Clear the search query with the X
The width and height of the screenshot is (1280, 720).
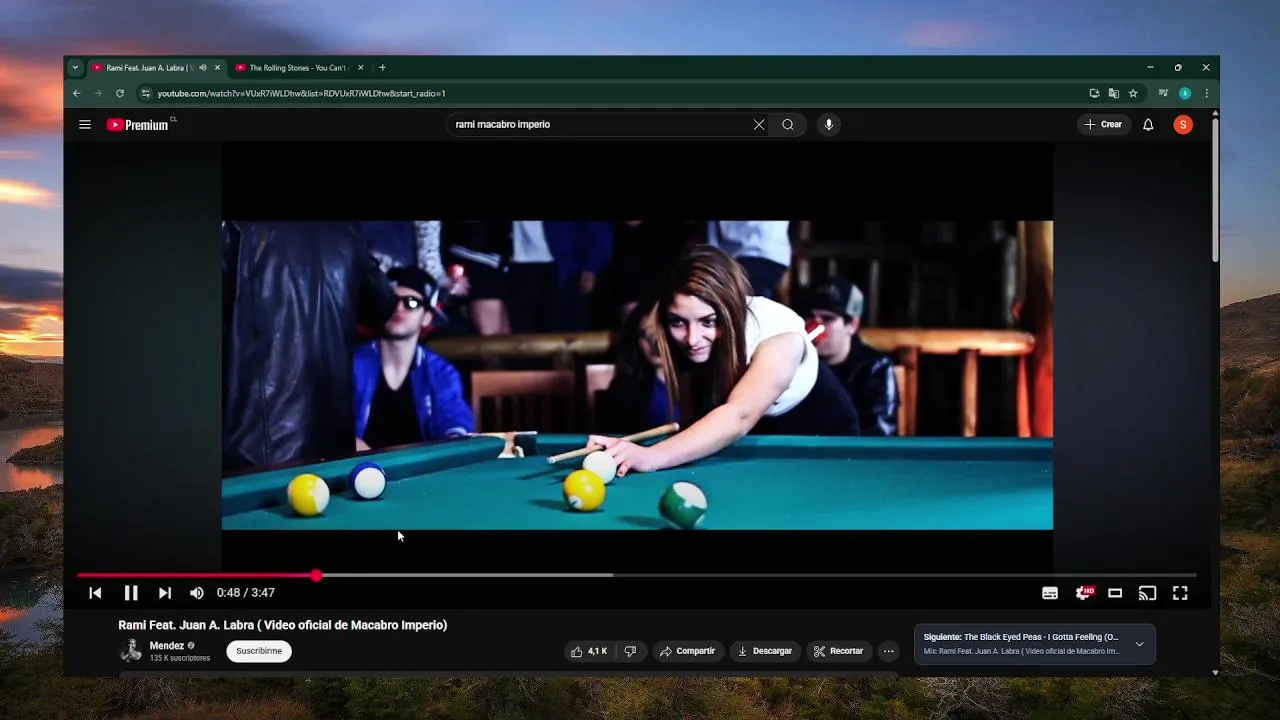point(759,125)
